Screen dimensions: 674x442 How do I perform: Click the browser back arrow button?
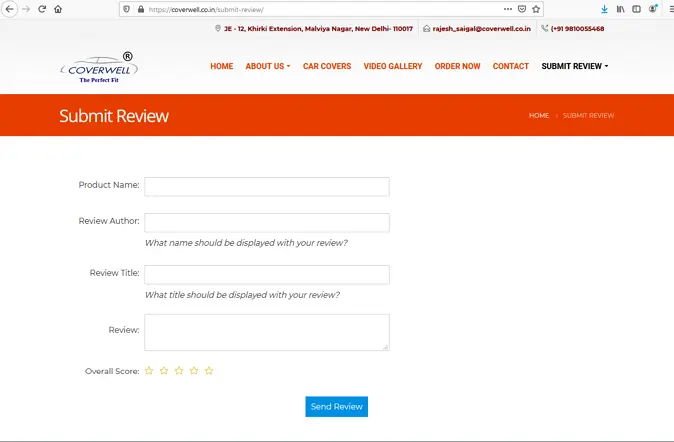point(9,9)
